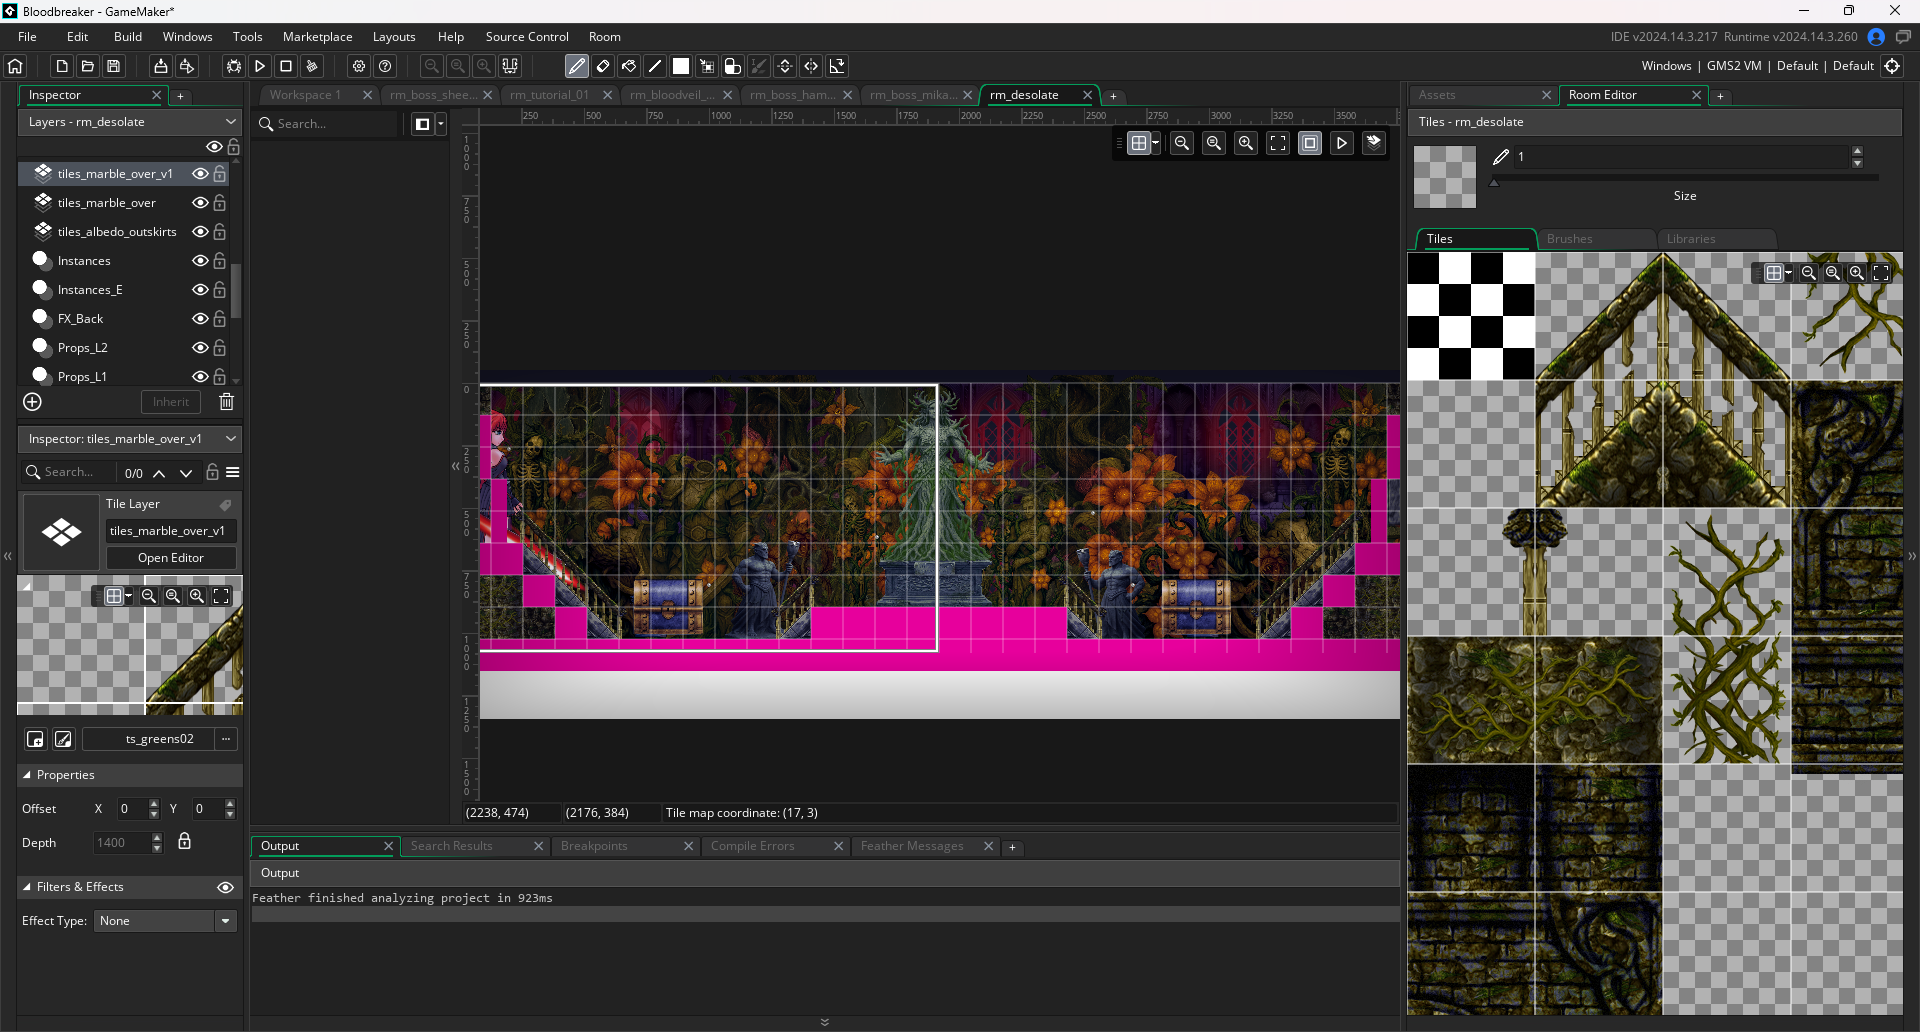Open the Build menu
1920x1032 pixels.
[x=128, y=37]
